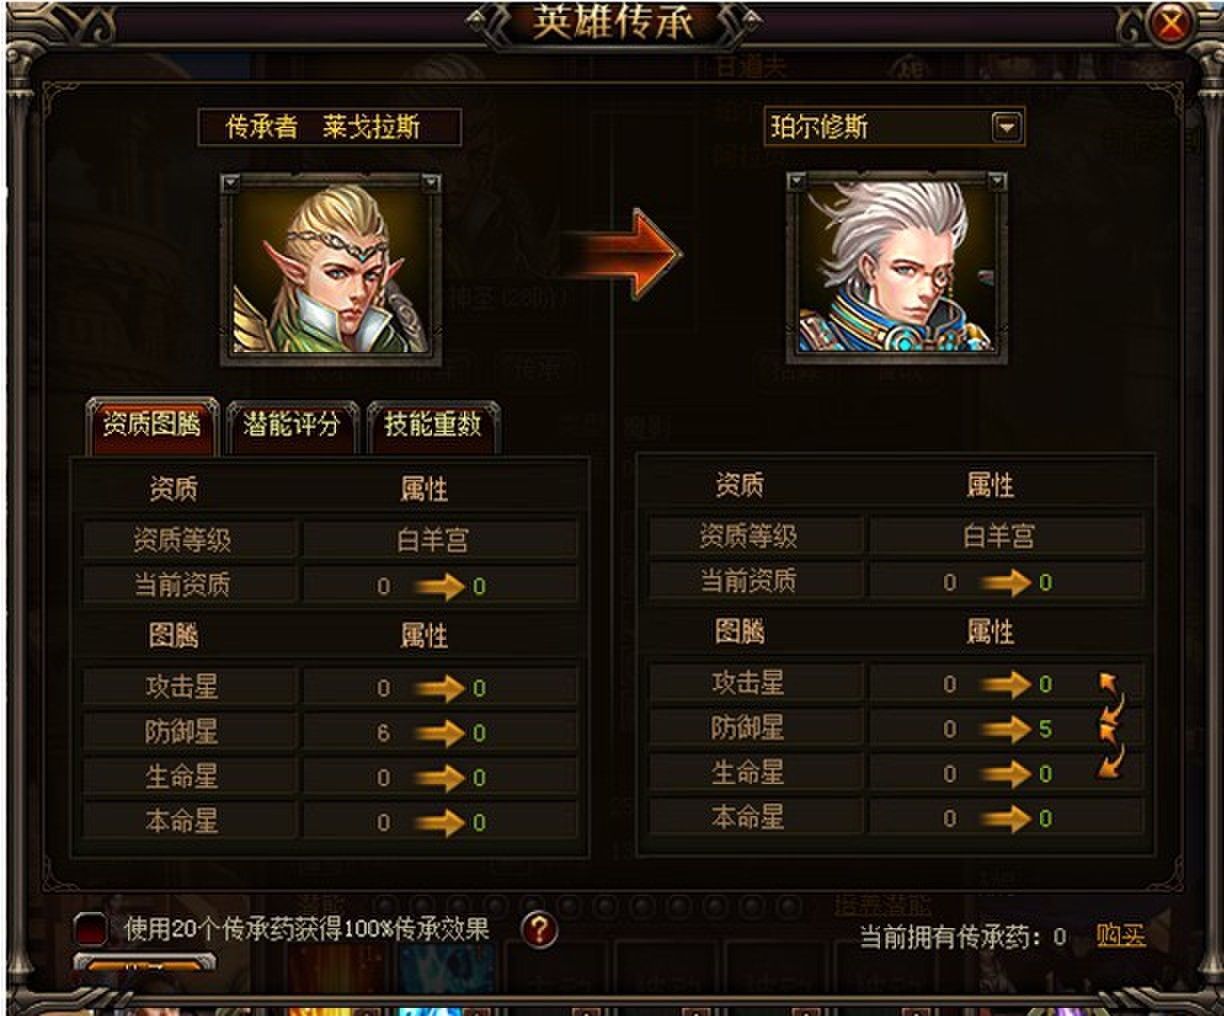Select the 资质图腾 tab
The height and width of the screenshot is (1016, 1224).
coord(152,425)
